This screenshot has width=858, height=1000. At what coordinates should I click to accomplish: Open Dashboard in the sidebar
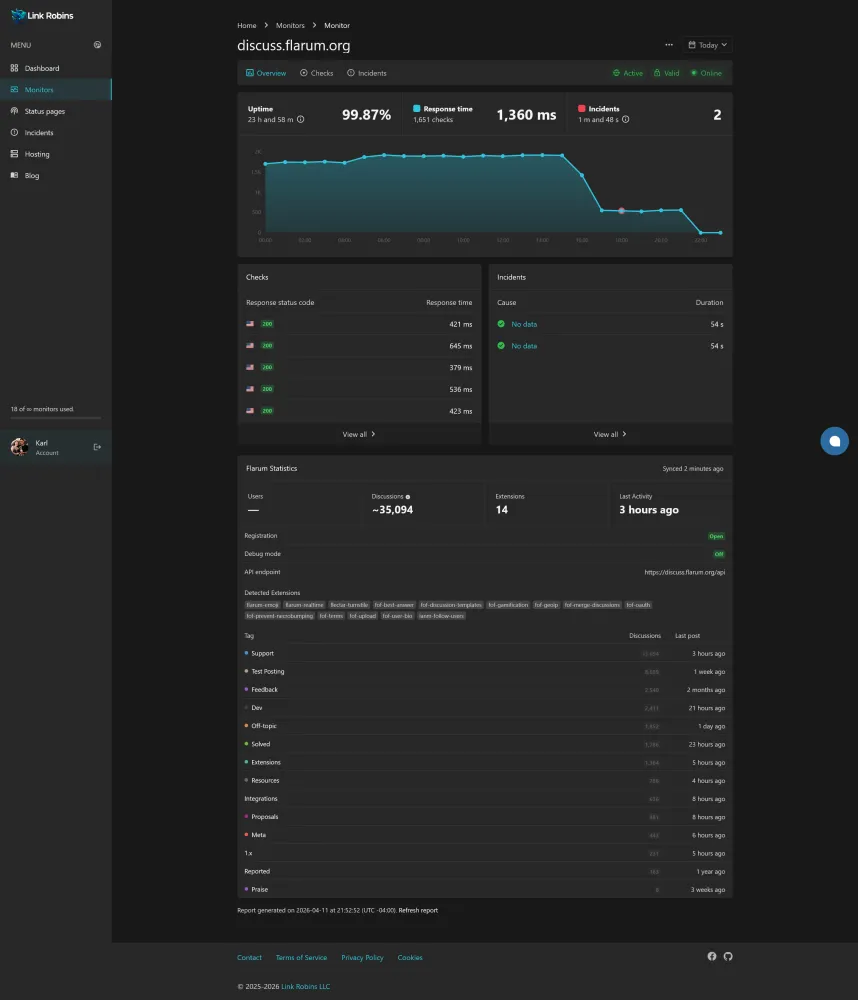(x=55, y=68)
